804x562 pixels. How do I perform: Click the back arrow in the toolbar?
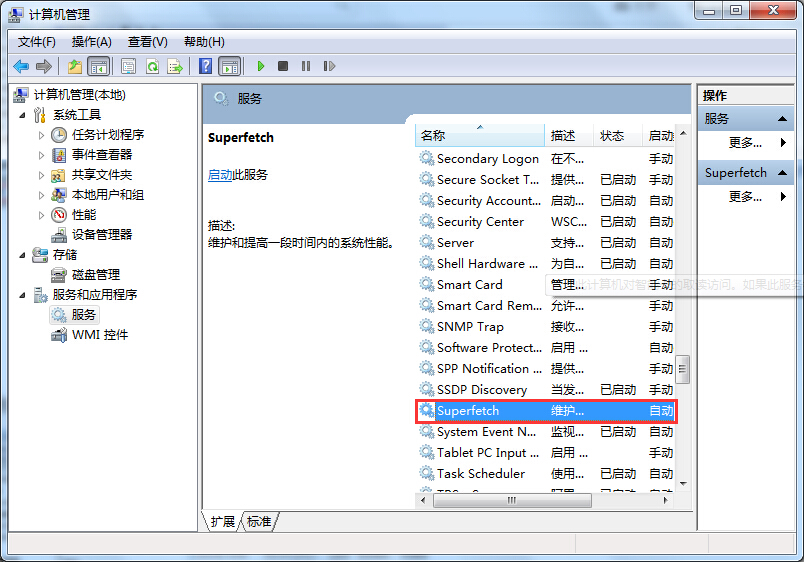coord(21,66)
